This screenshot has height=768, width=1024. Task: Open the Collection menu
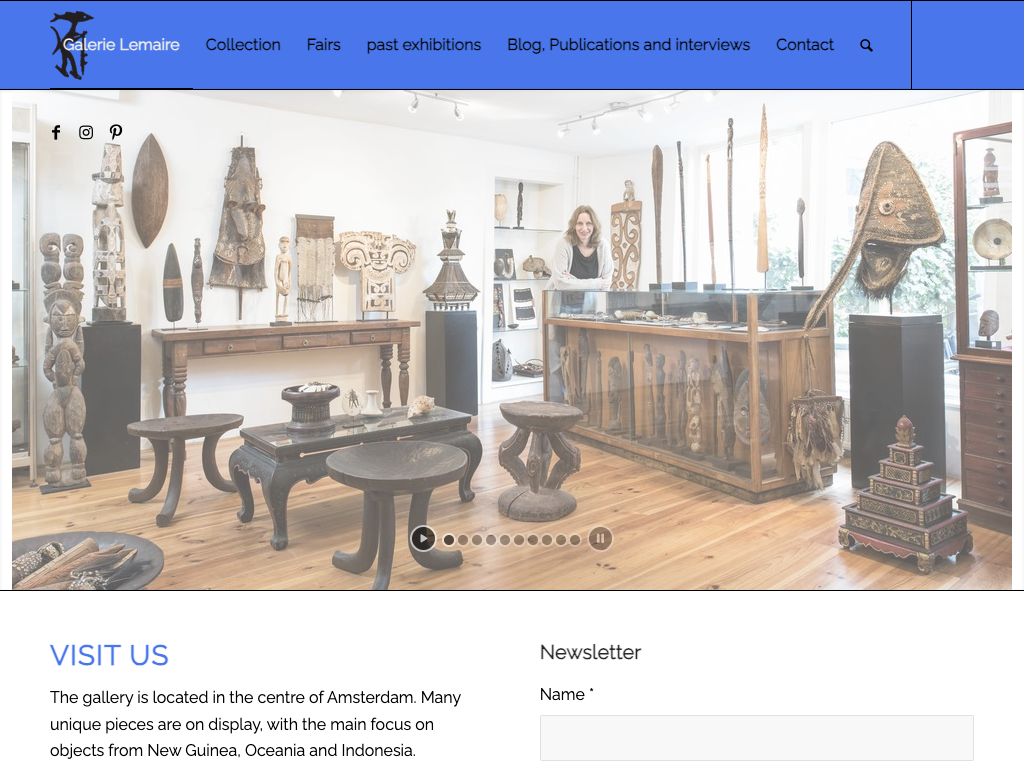pos(243,44)
